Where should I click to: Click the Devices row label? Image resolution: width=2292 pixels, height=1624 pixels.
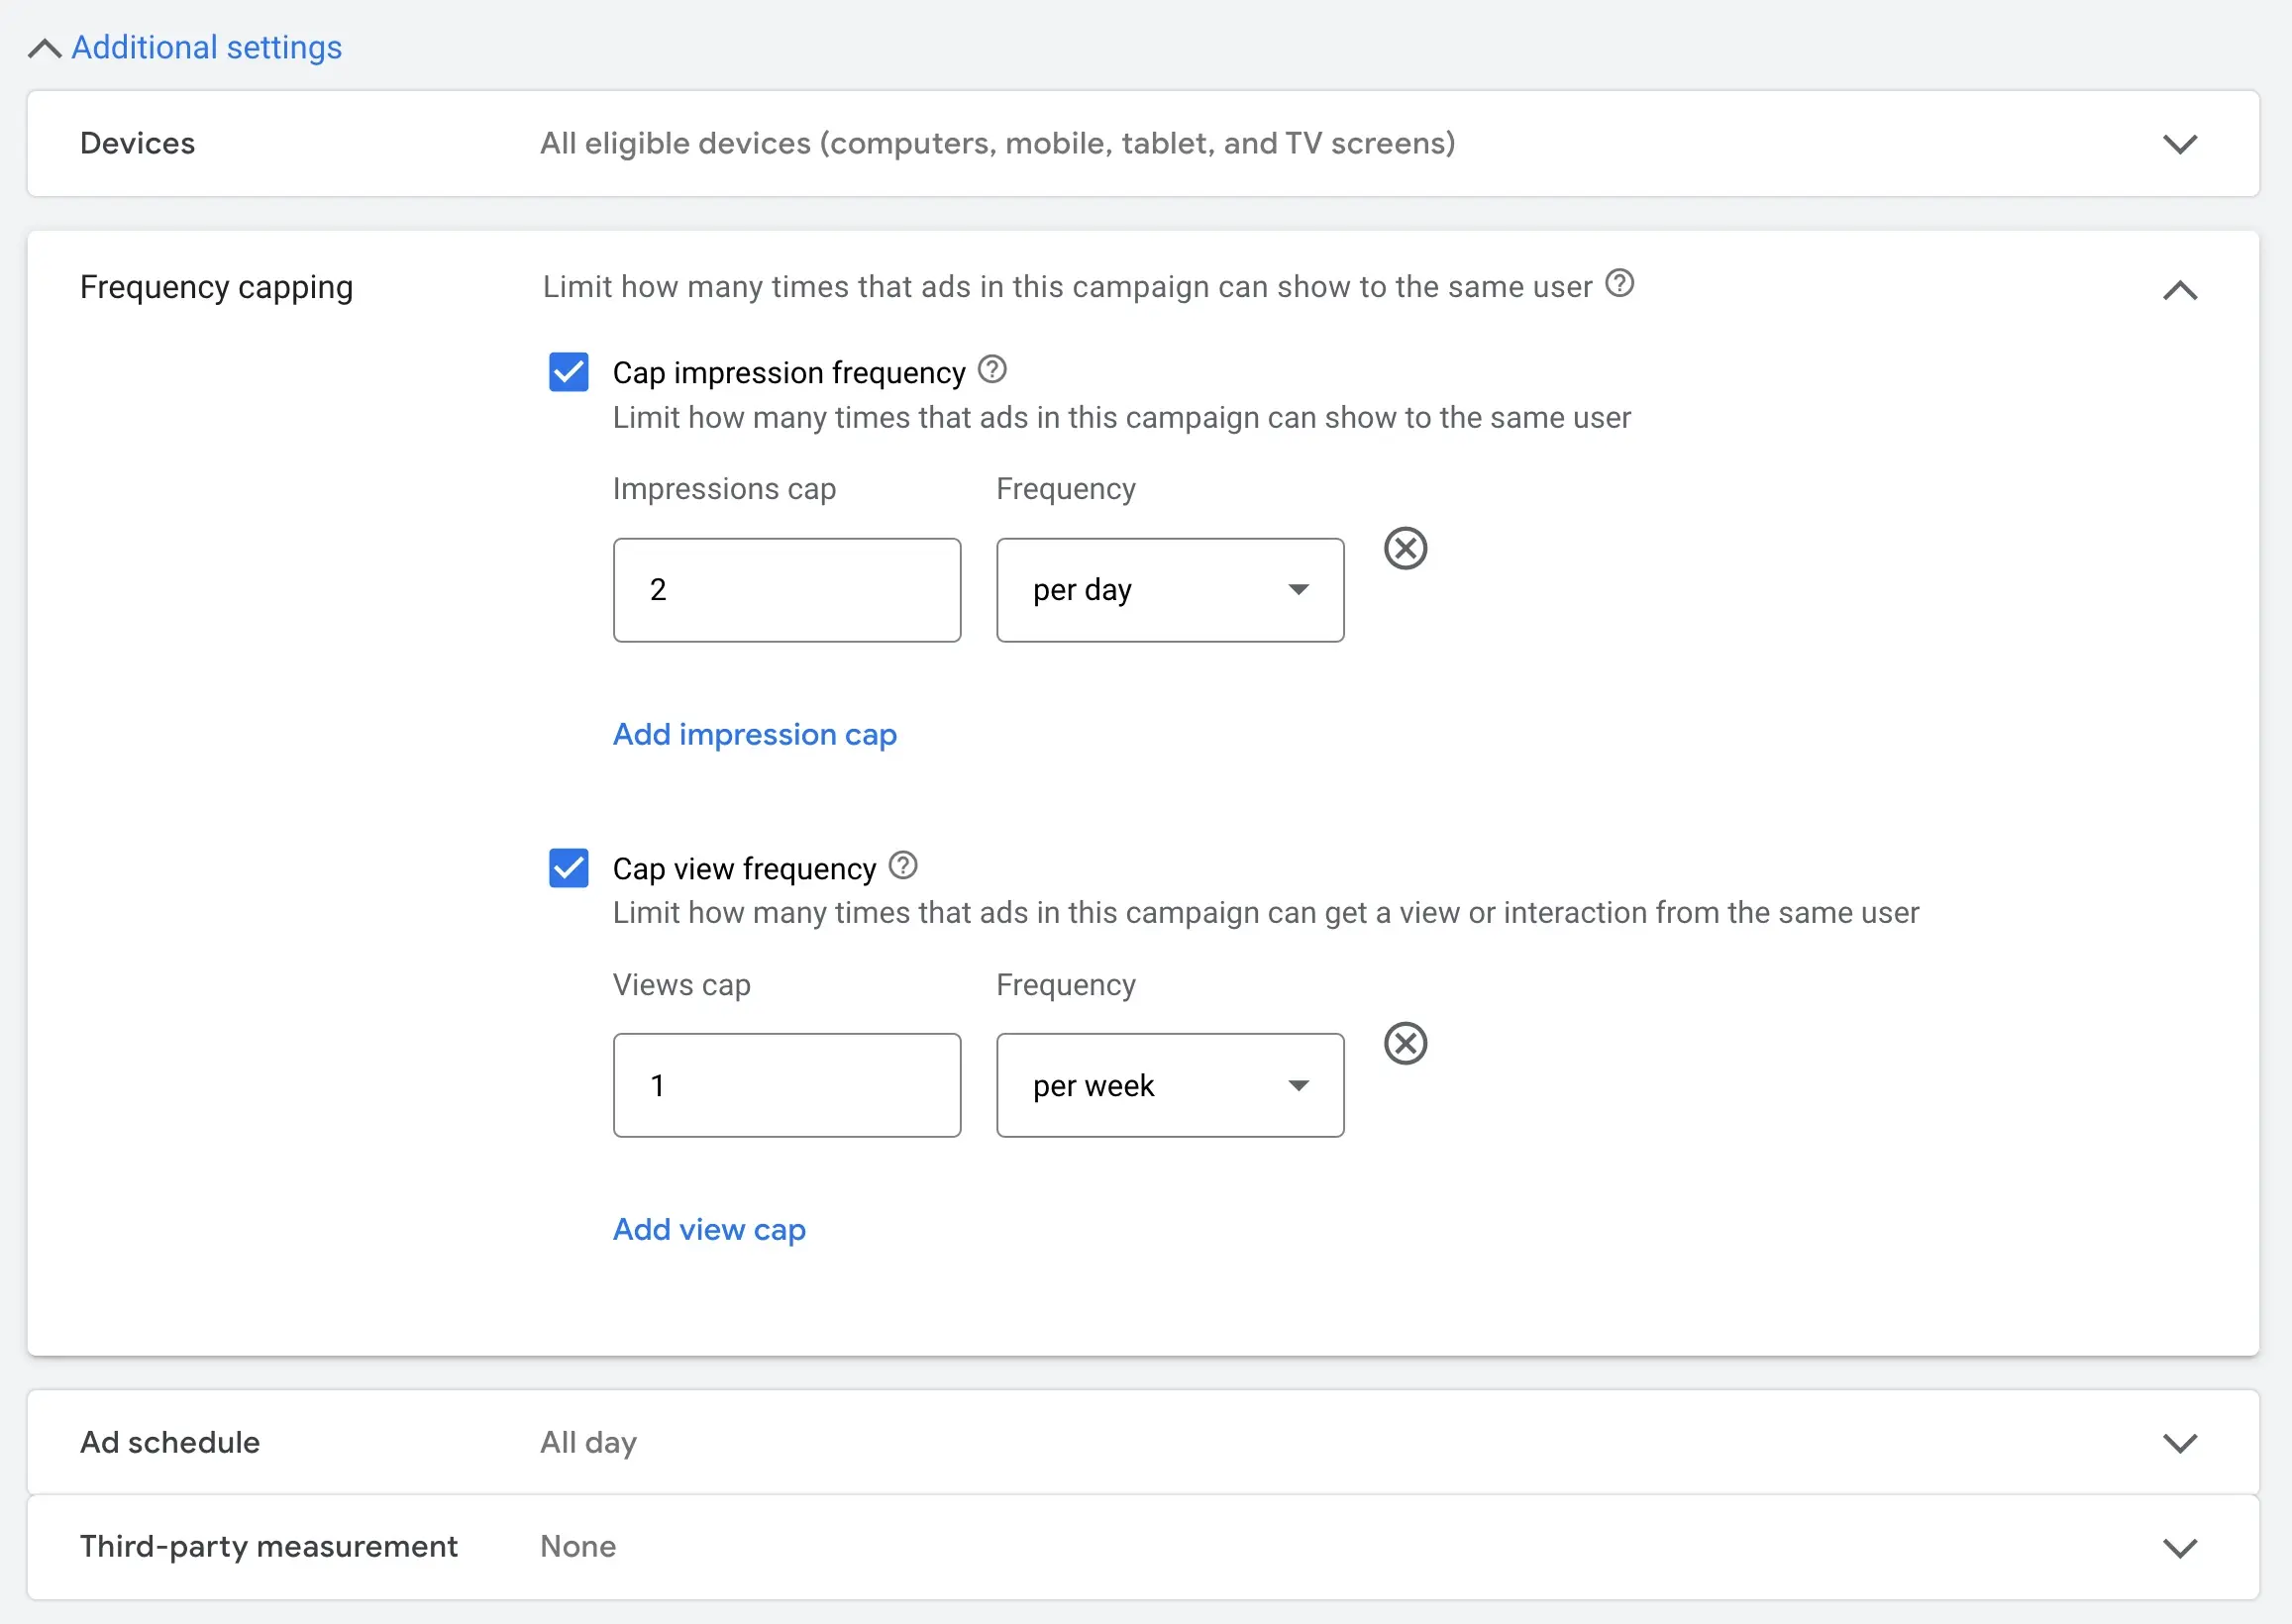tap(137, 144)
